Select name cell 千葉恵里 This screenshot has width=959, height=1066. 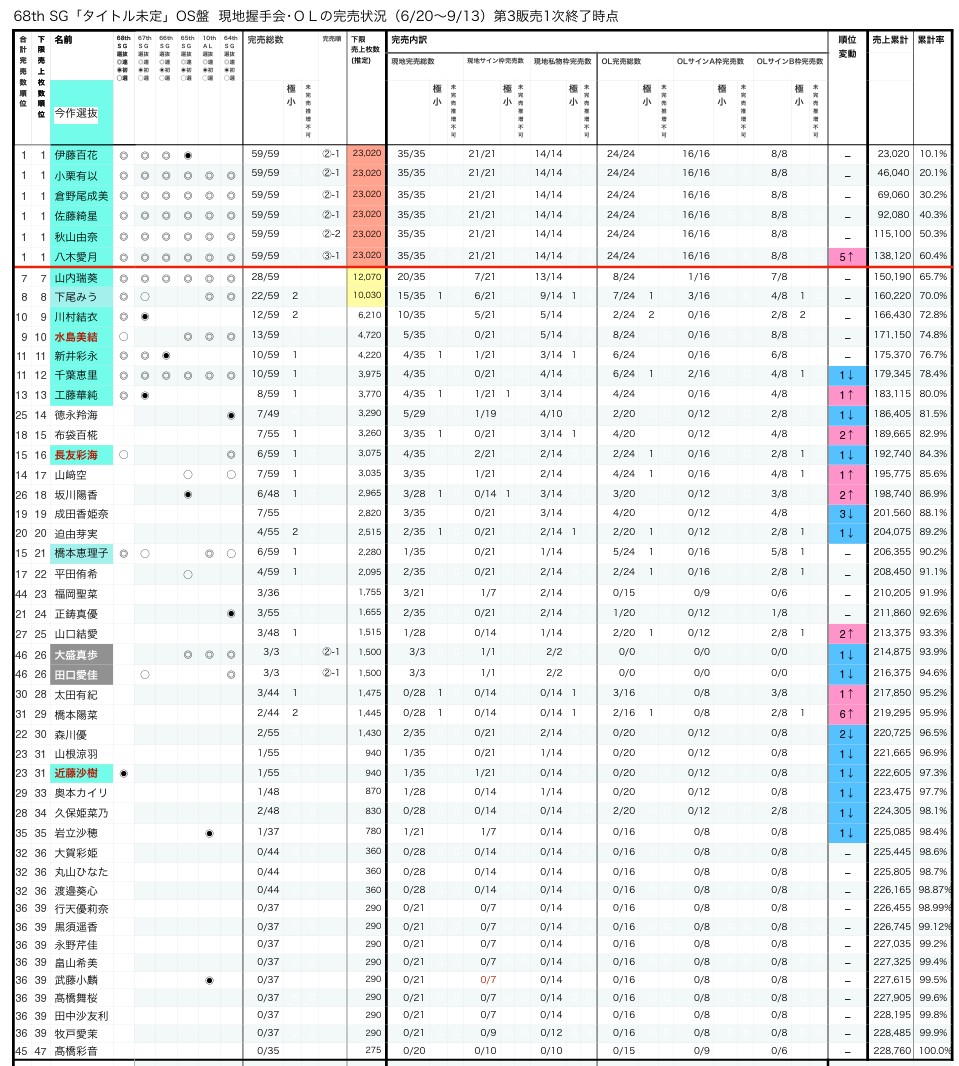click(82, 375)
